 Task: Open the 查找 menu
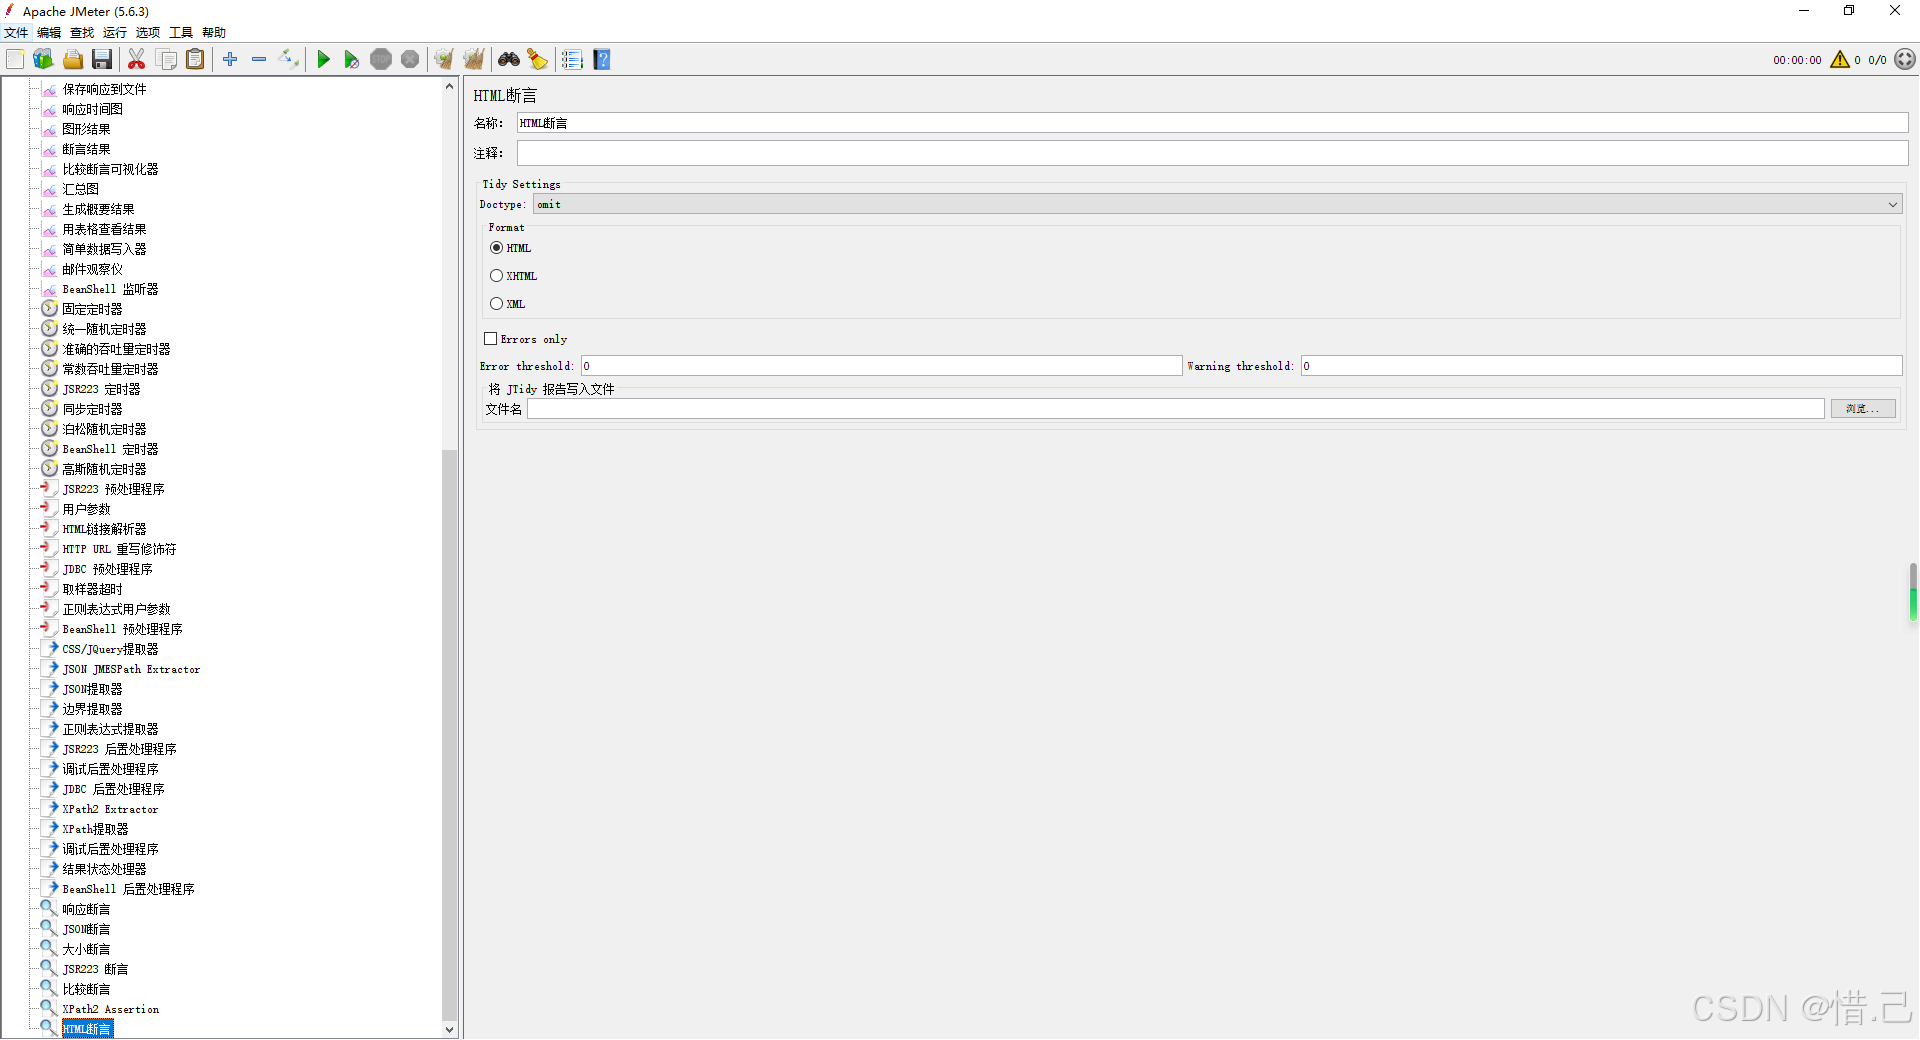[x=82, y=33]
